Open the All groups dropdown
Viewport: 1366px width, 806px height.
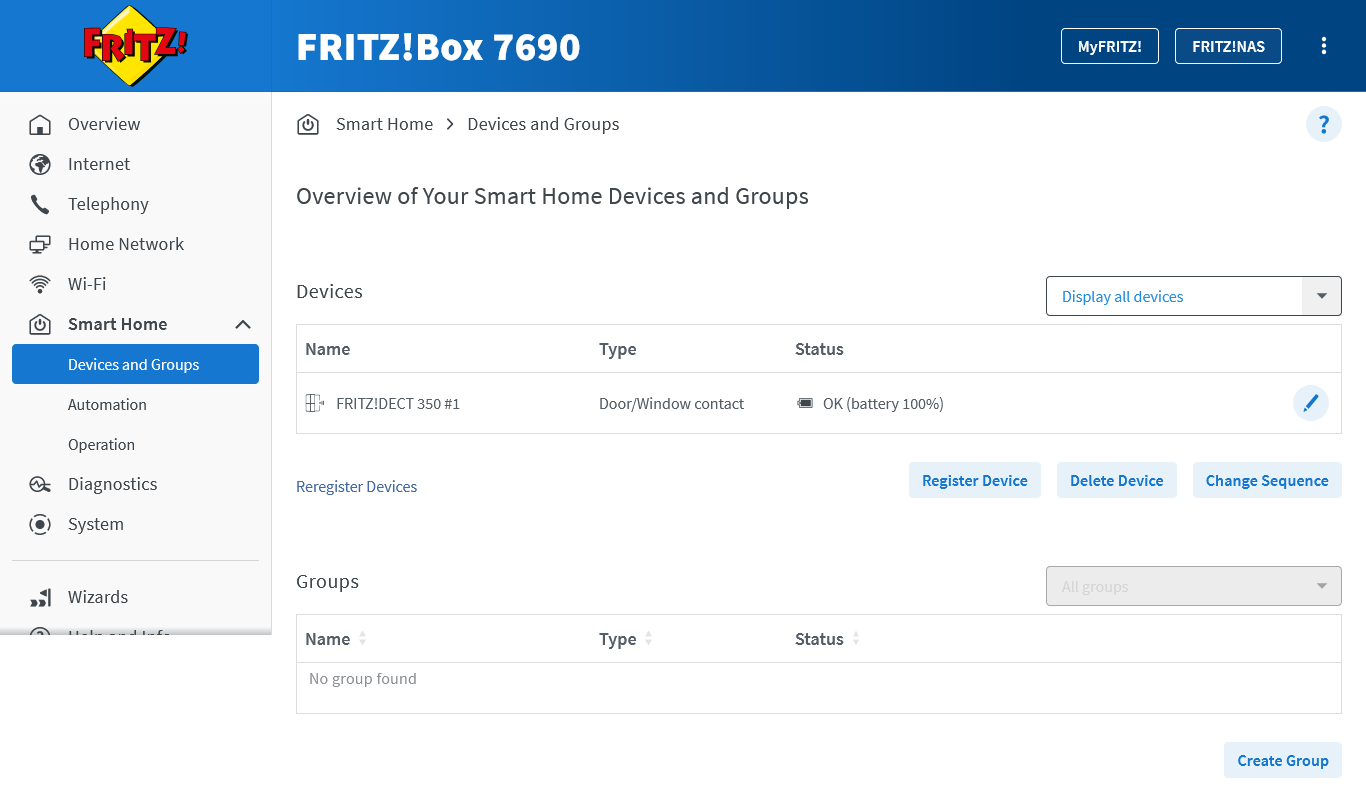pyautogui.click(x=1193, y=586)
